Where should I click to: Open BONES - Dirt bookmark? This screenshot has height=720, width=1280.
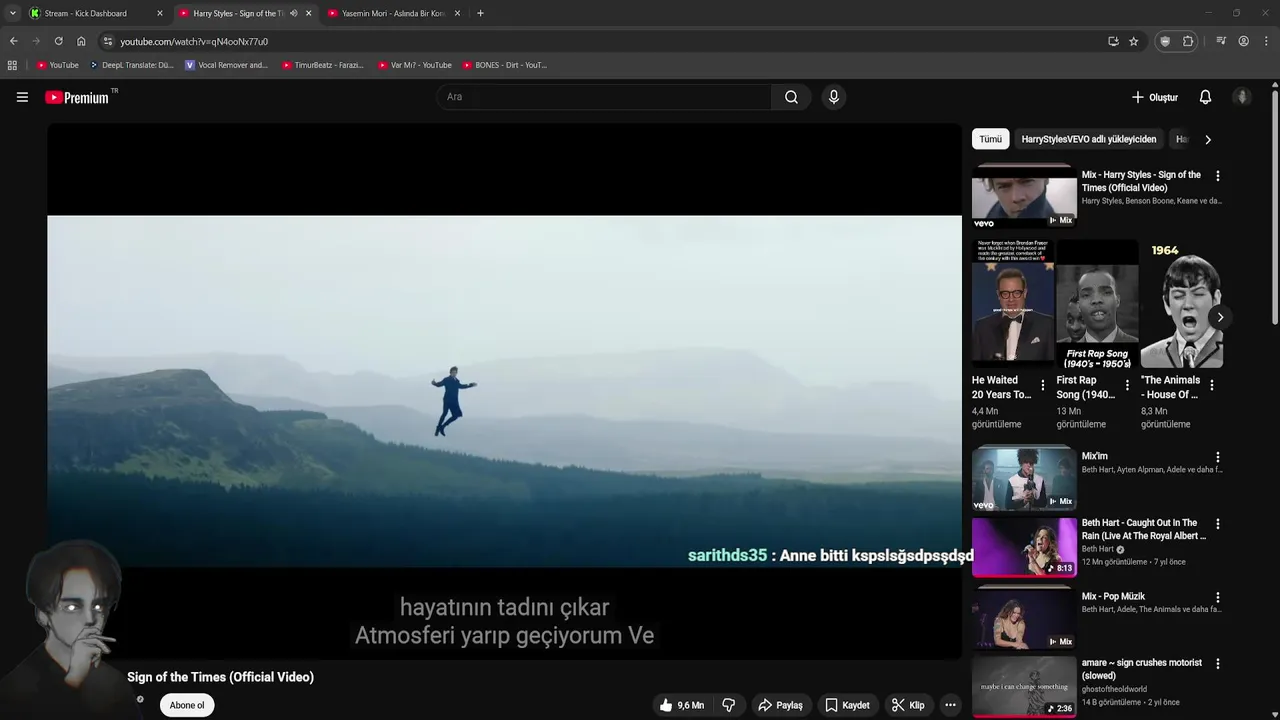[505, 65]
